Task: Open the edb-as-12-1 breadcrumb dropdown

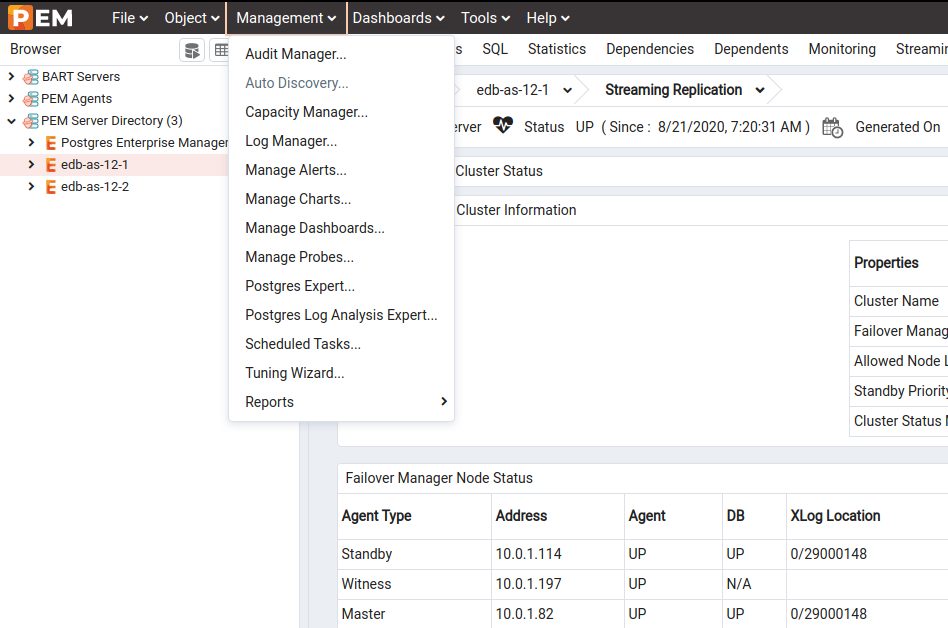Action: coord(567,91)
